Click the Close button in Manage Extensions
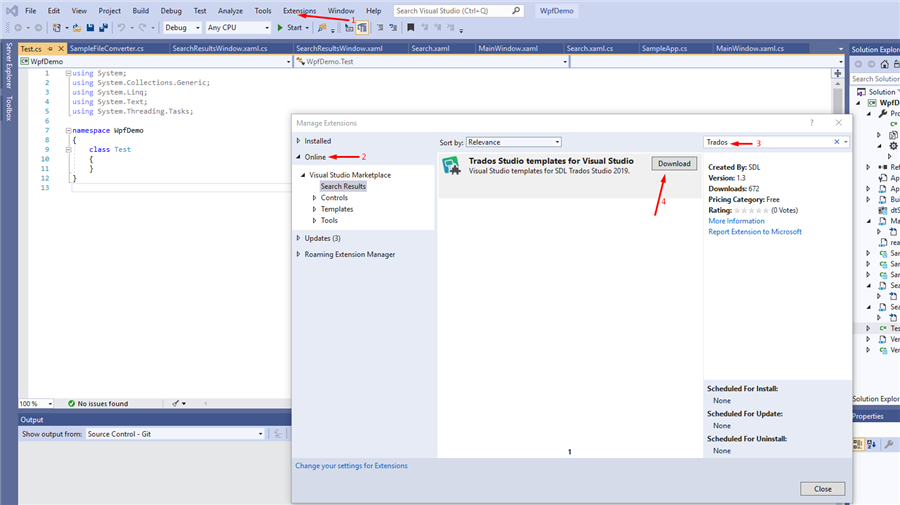This screenshot has height=505, width=900. (x=823, y=489)
